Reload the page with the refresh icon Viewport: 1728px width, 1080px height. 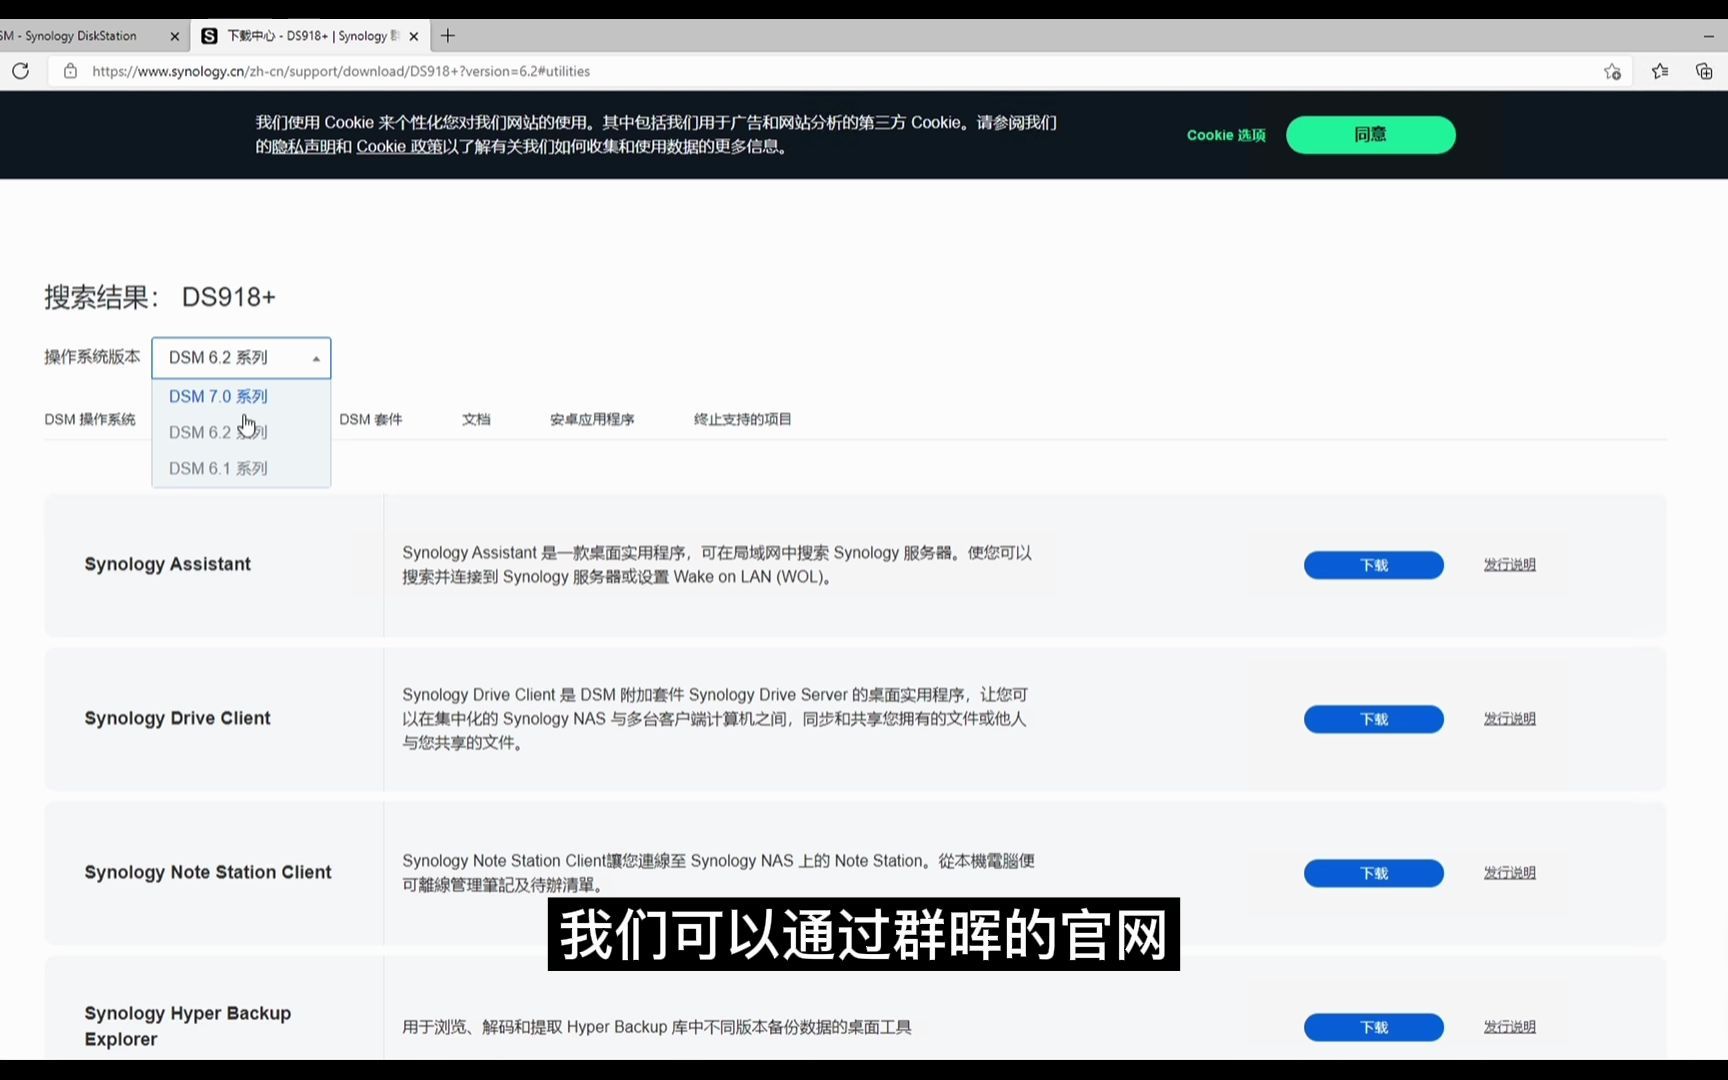point(20,71)
